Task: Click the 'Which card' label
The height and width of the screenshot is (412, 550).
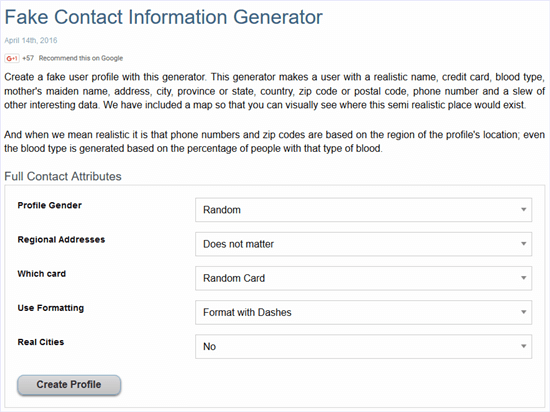Action: pyautogui.click(x=42, y=273)
